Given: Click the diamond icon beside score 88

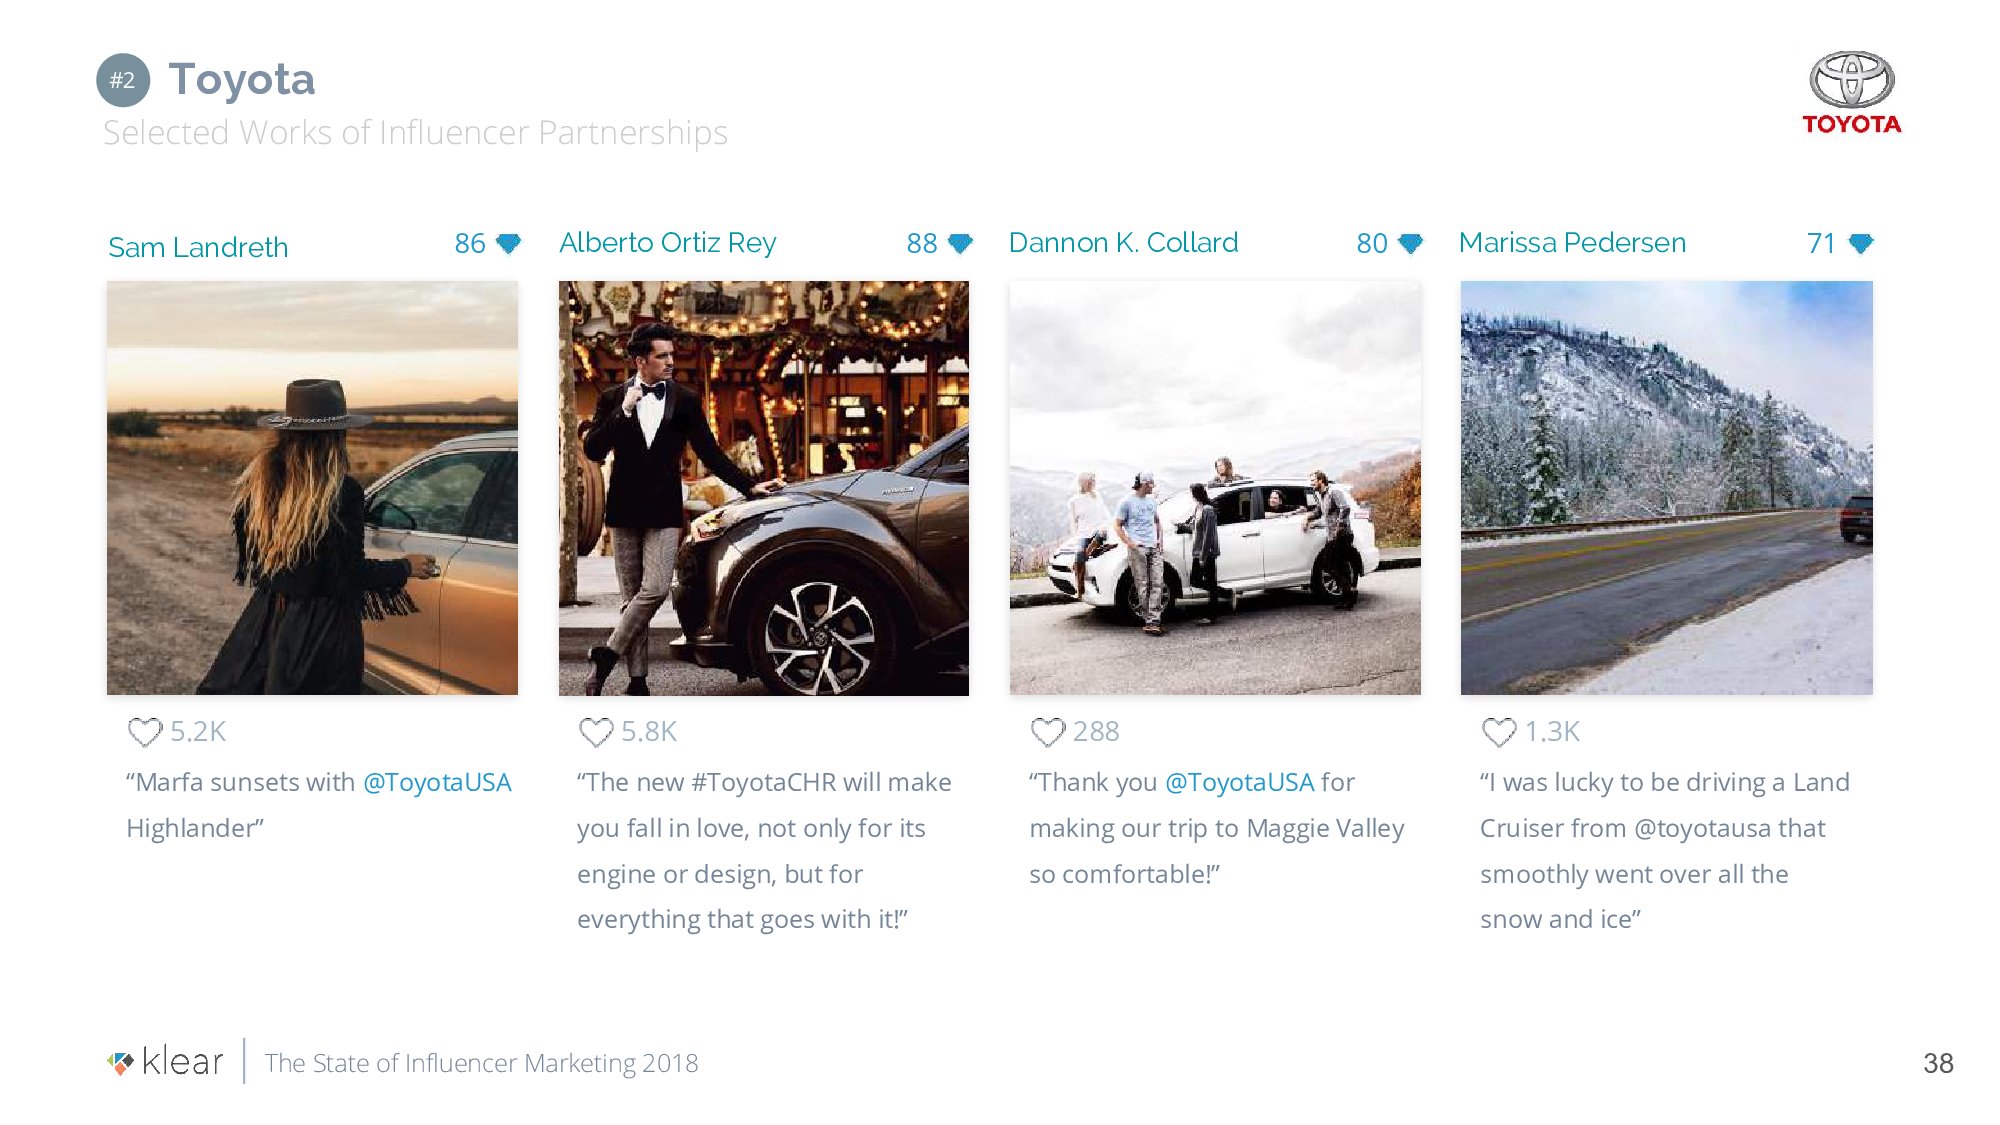Looking at the screenshot, I should point(960,243).
